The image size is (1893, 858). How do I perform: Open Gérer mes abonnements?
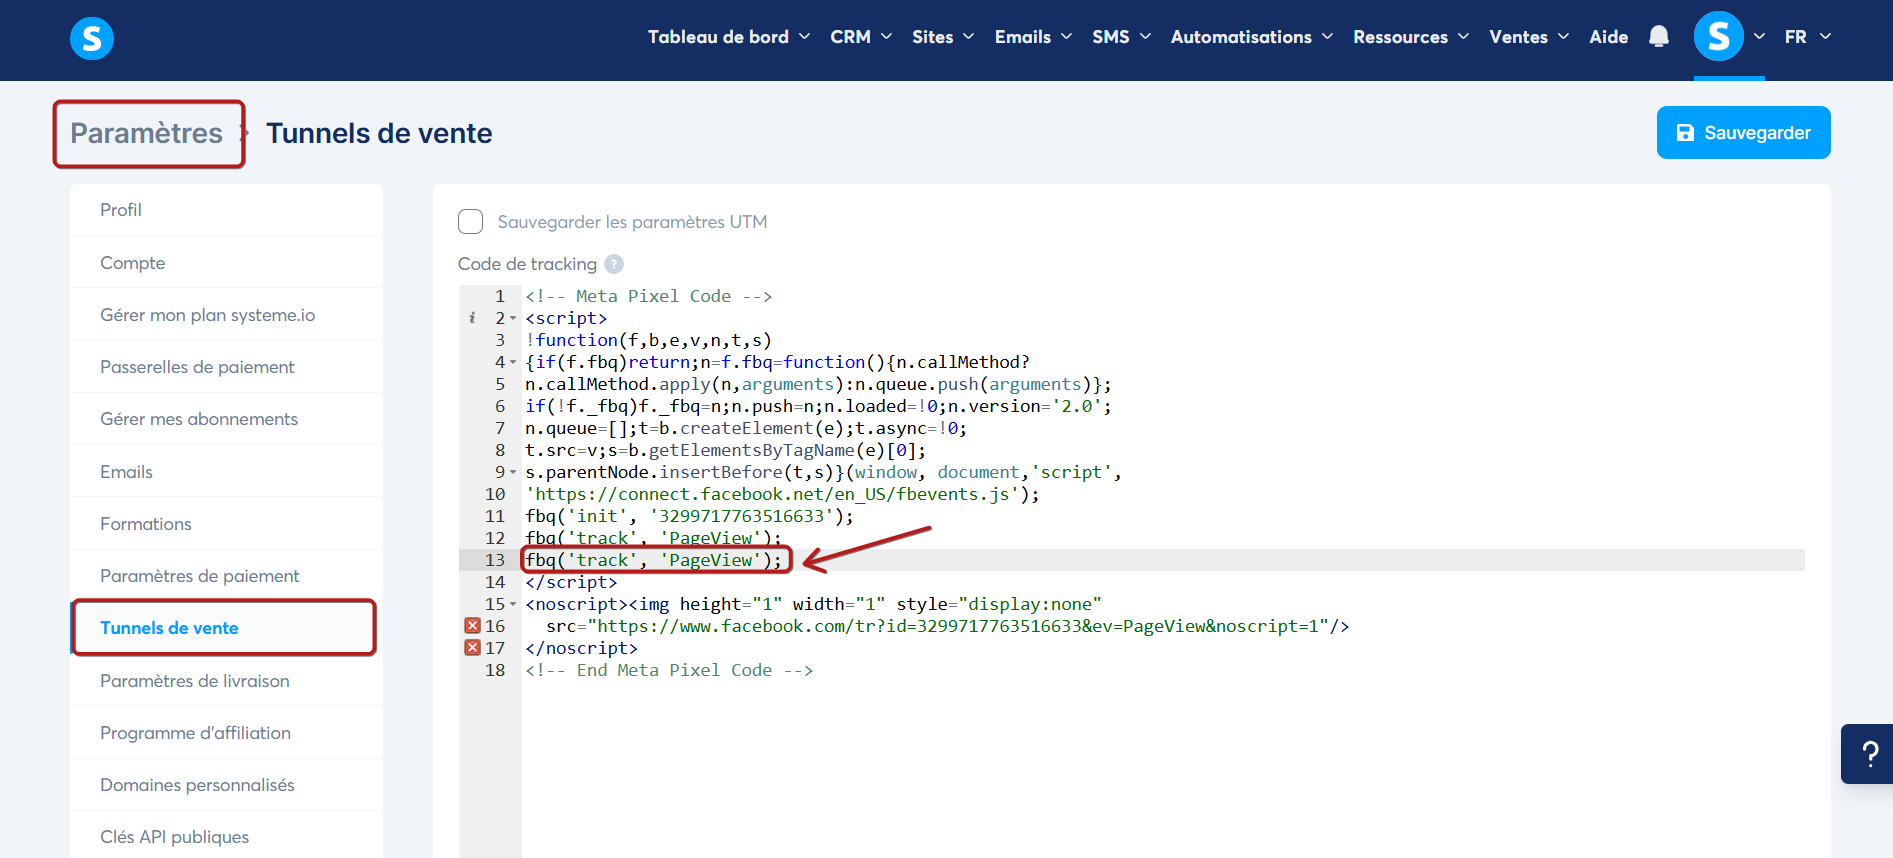226,419
